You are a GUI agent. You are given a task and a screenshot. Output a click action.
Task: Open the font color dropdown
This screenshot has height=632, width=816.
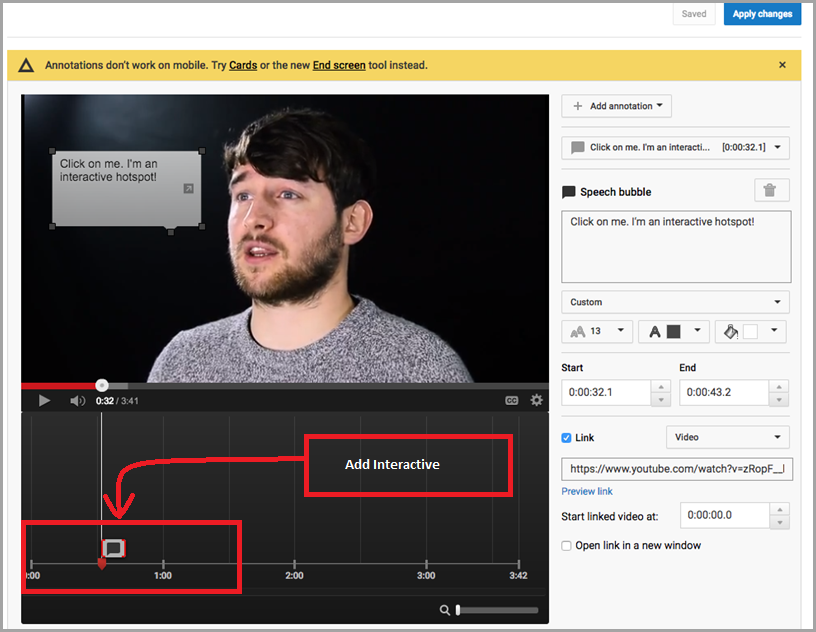(674, 331)
